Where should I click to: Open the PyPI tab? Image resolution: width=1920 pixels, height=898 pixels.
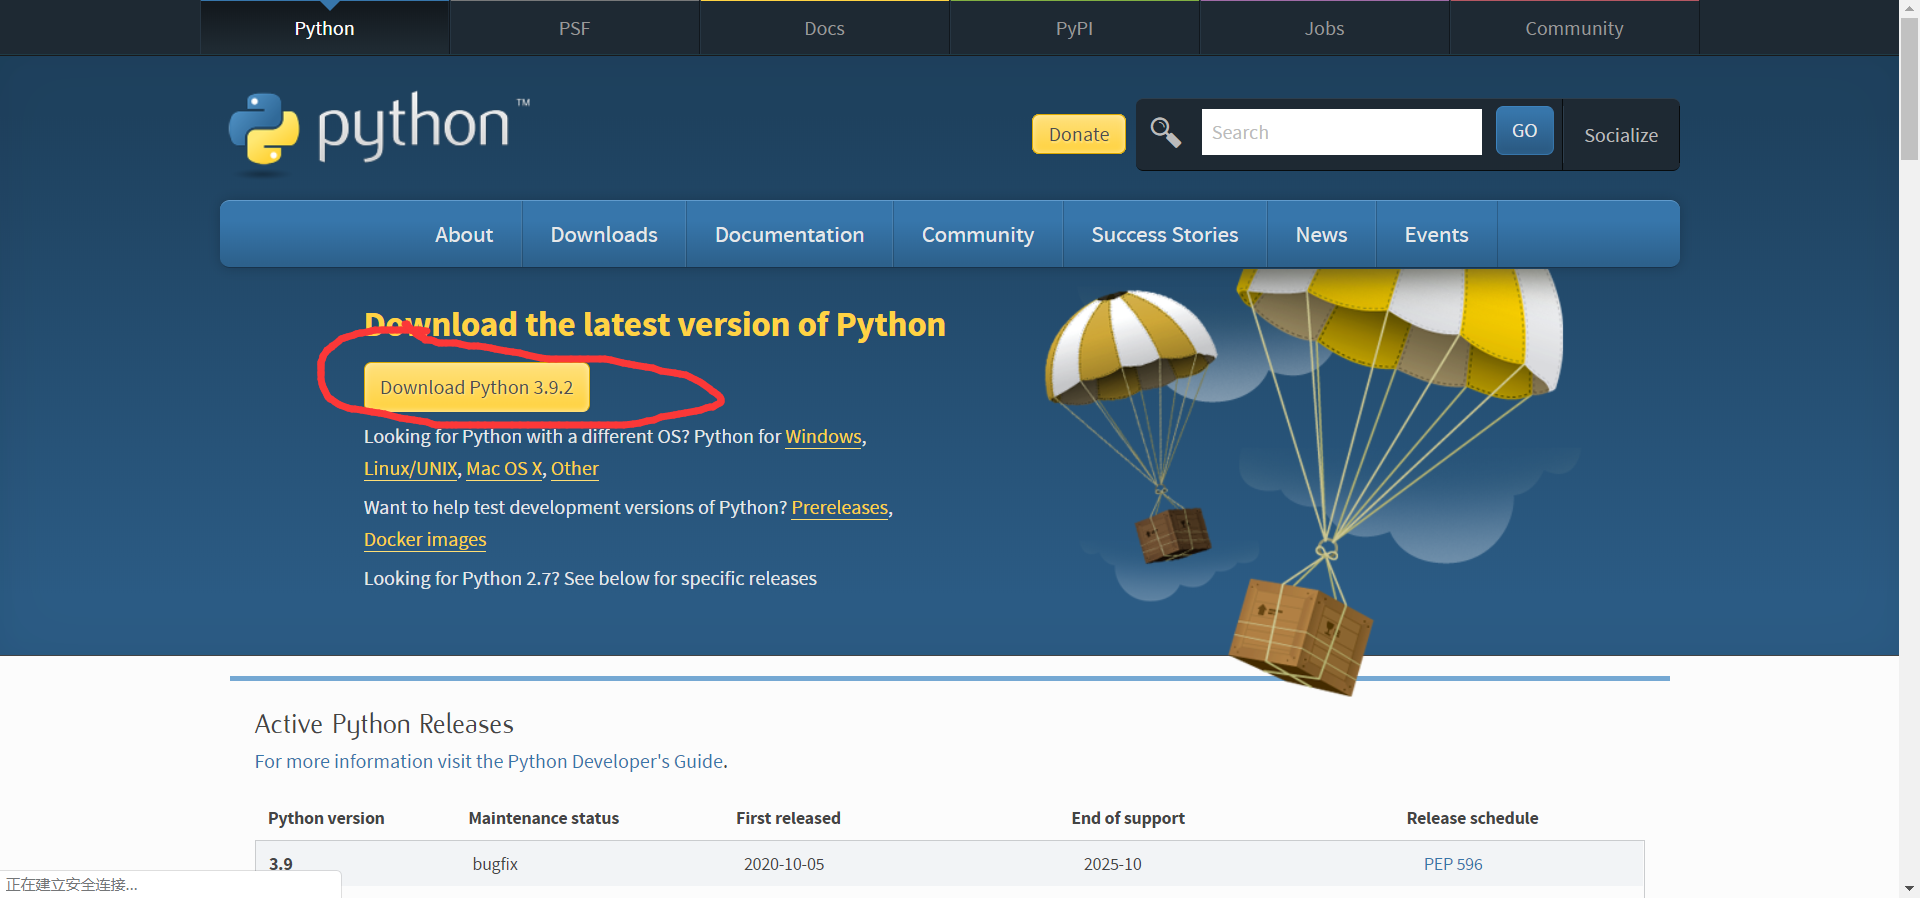1074,28
